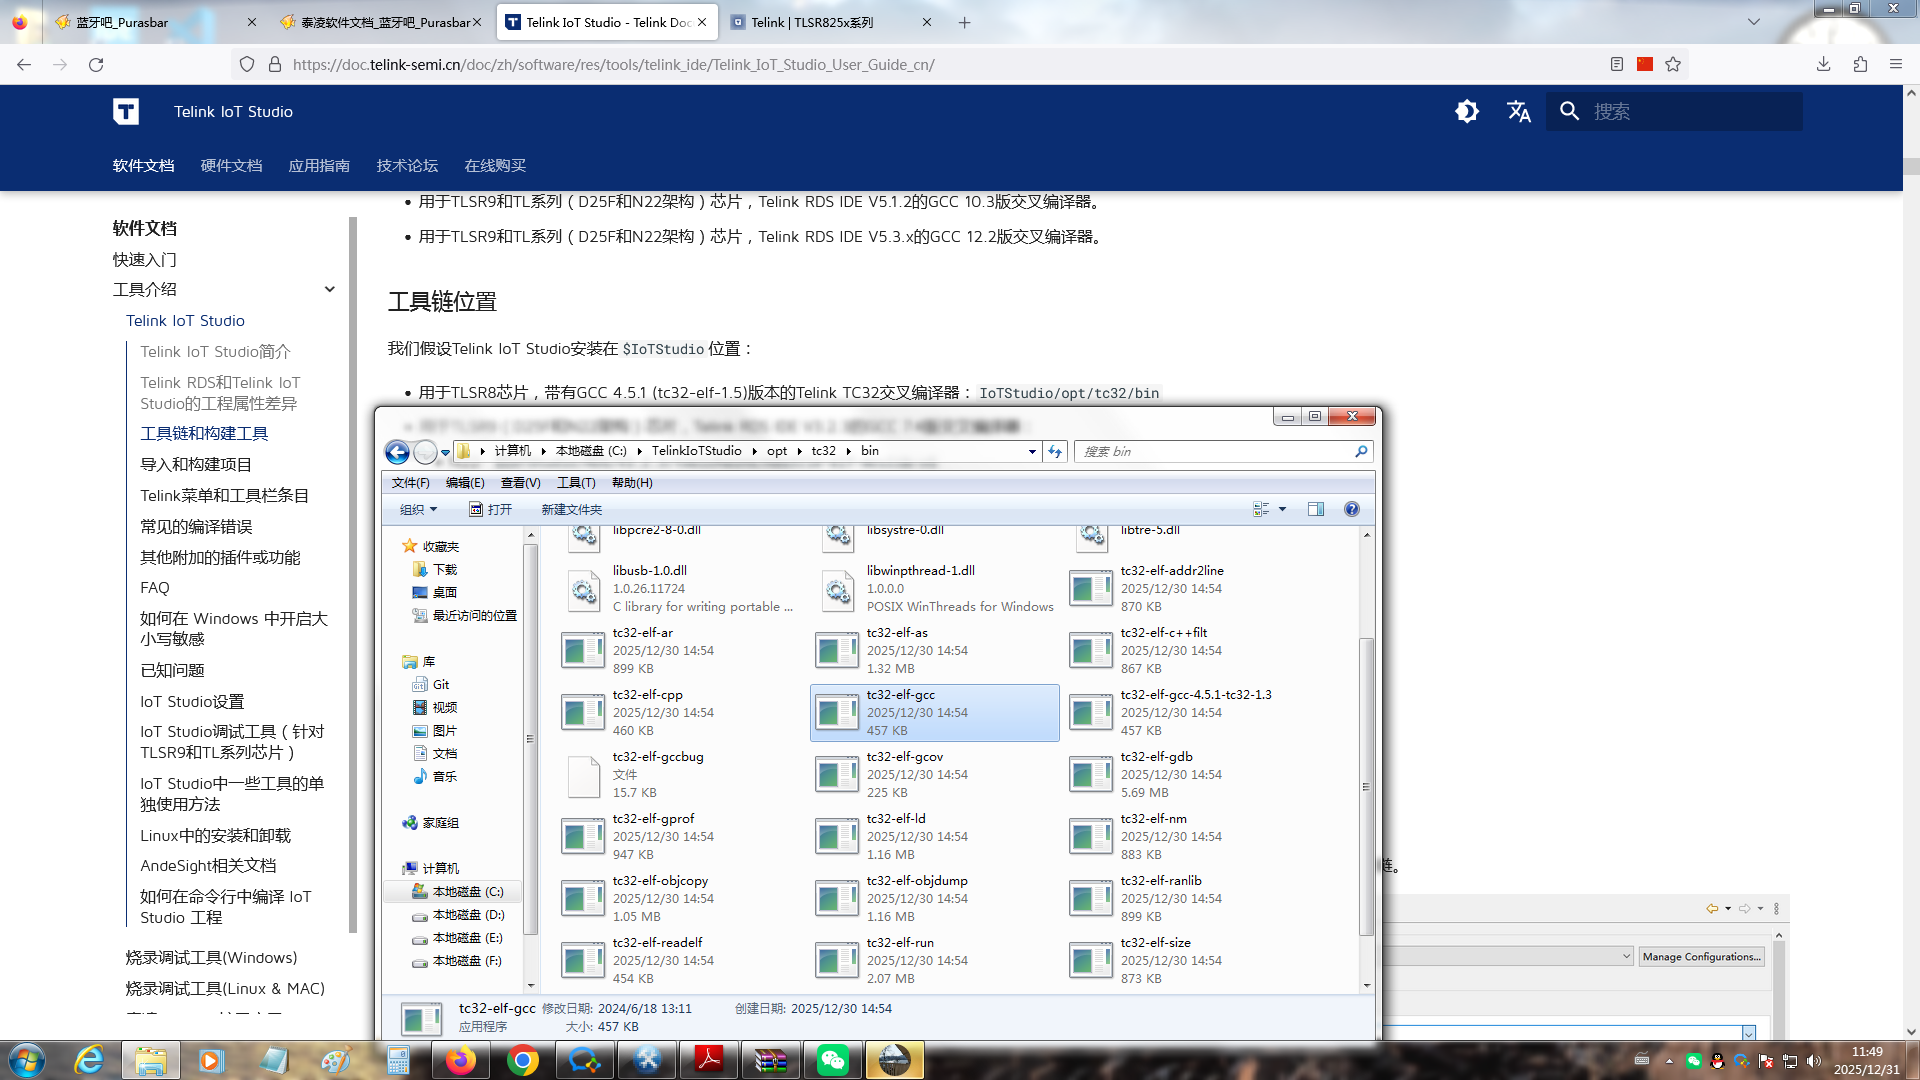Click the Firefox extensions icon
This screenshot has height=1080, width=1920.
pos(1860,64)
